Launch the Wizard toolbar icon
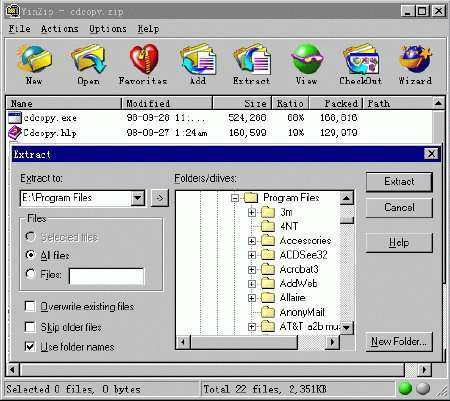 (x=415, y=64)
